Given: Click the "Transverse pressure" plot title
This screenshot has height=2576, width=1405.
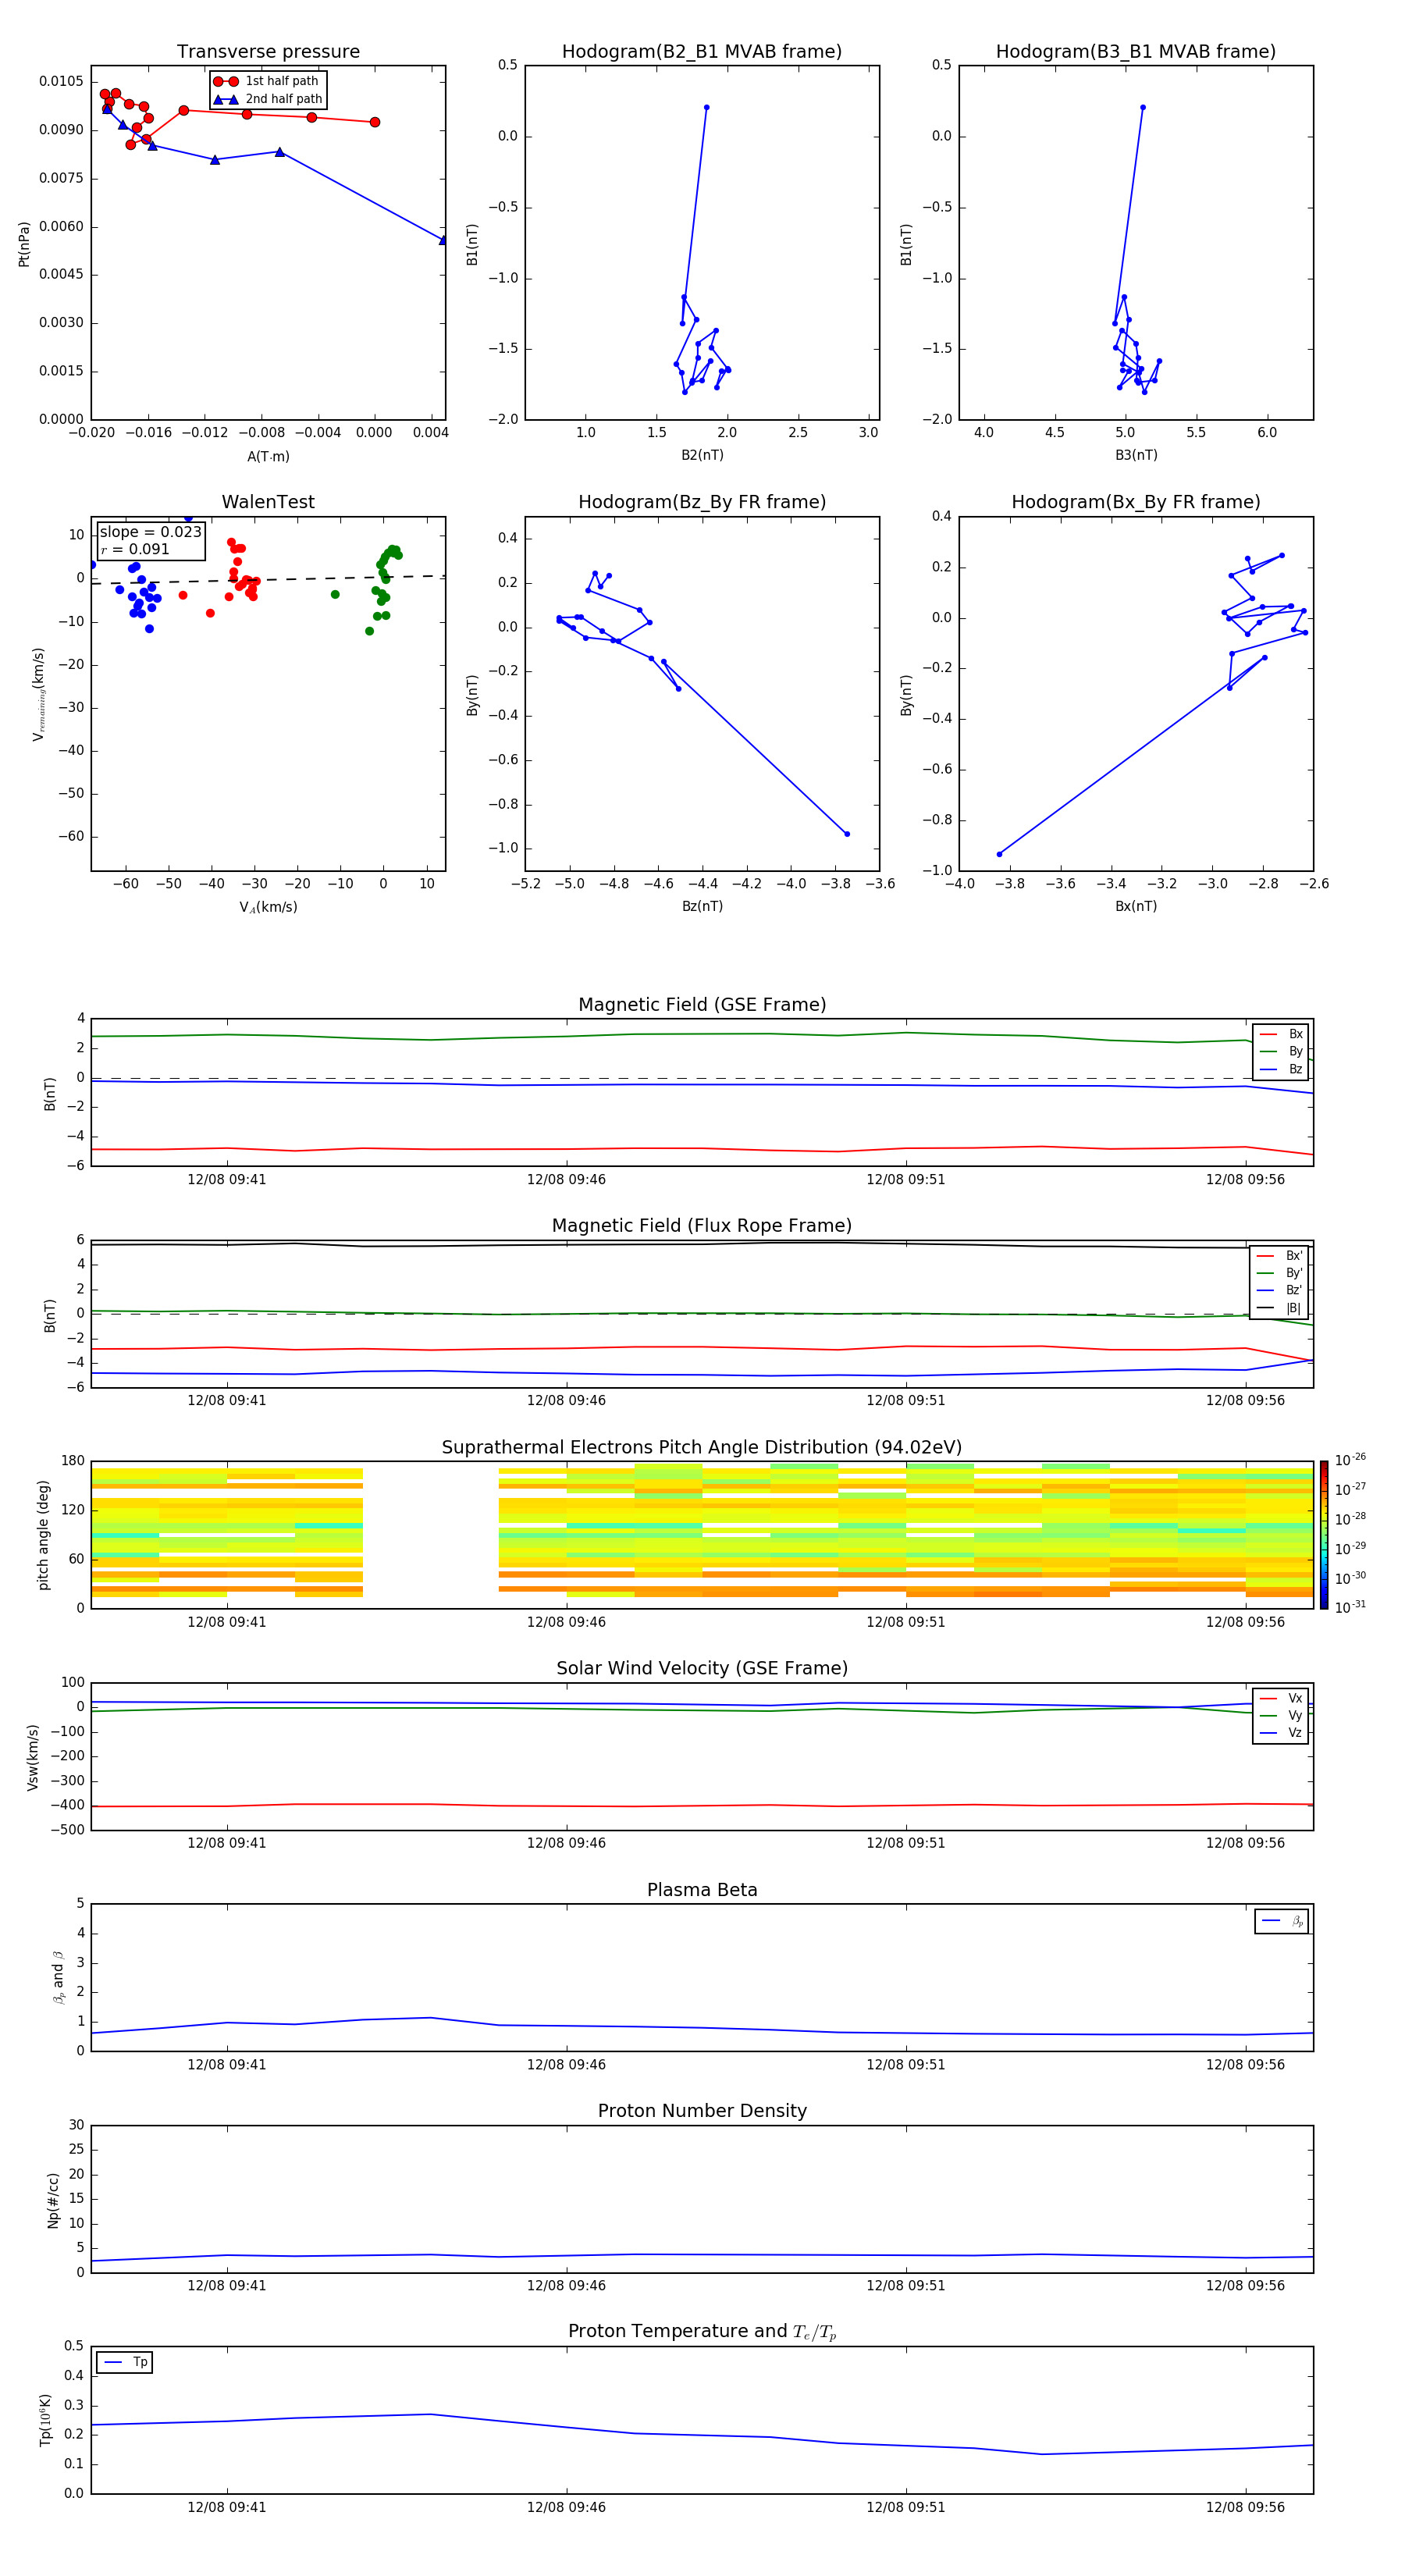Looking at the screenshot, I should (268, 52).
